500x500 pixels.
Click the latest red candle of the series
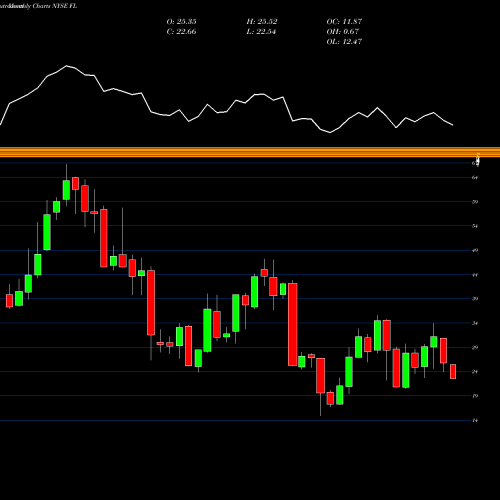coord(453,371)
